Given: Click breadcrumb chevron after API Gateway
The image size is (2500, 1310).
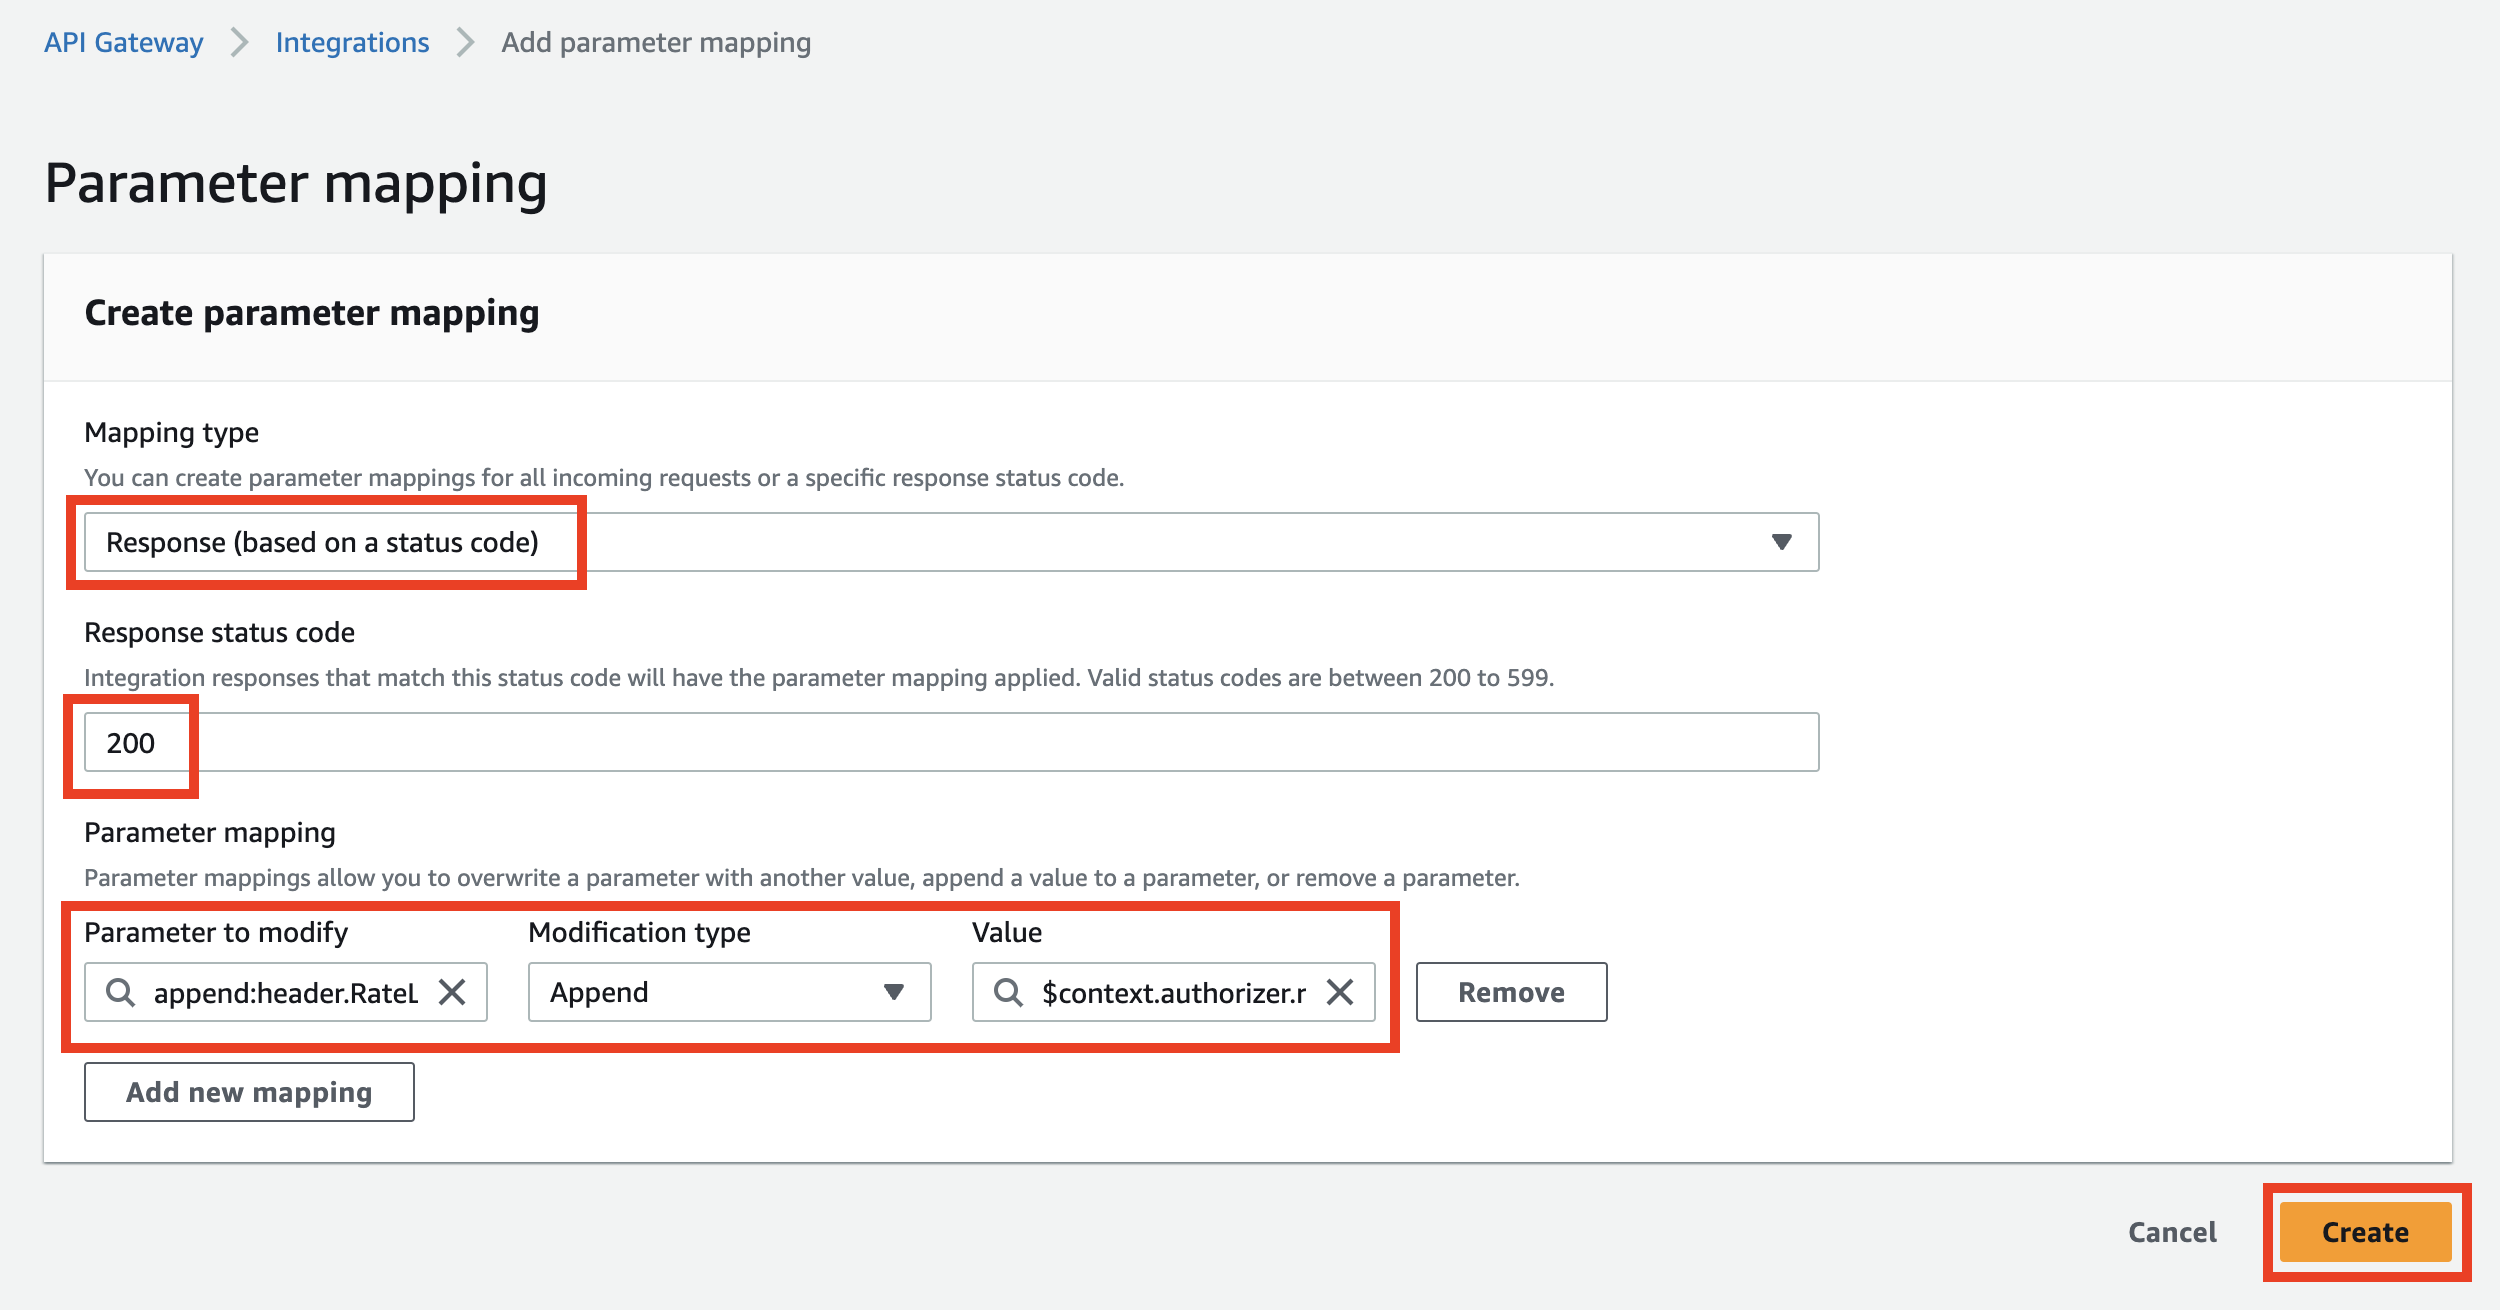Looking at the screenshot, I should [x=239, y=42].
